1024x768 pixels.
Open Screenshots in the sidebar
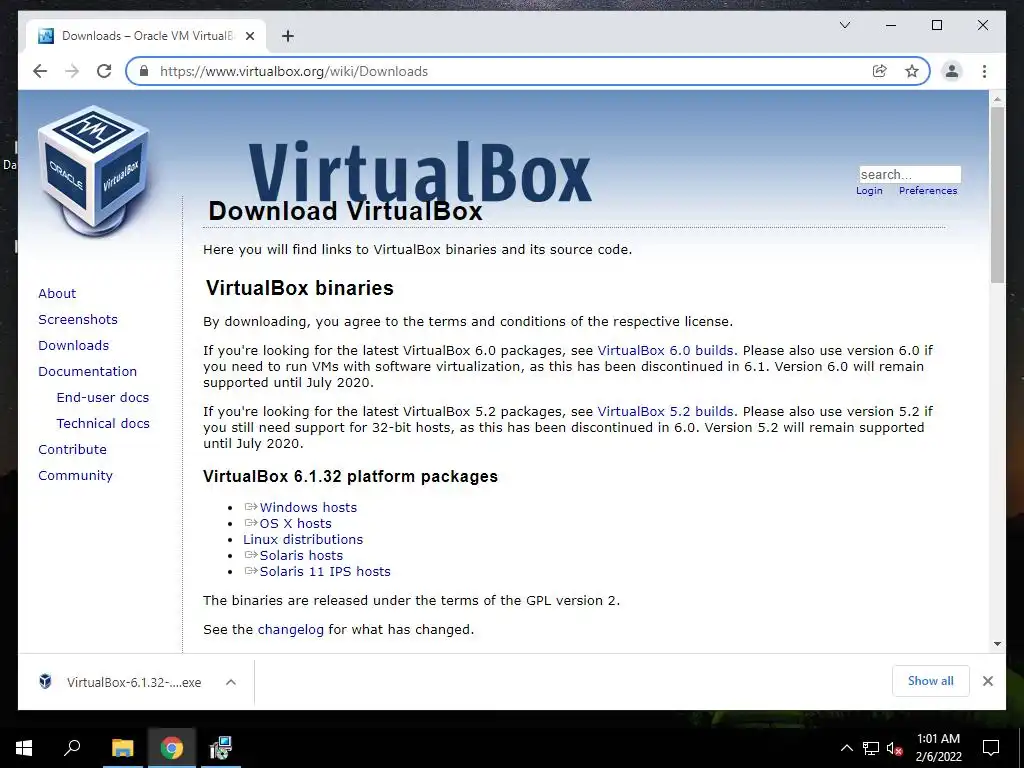78,319
